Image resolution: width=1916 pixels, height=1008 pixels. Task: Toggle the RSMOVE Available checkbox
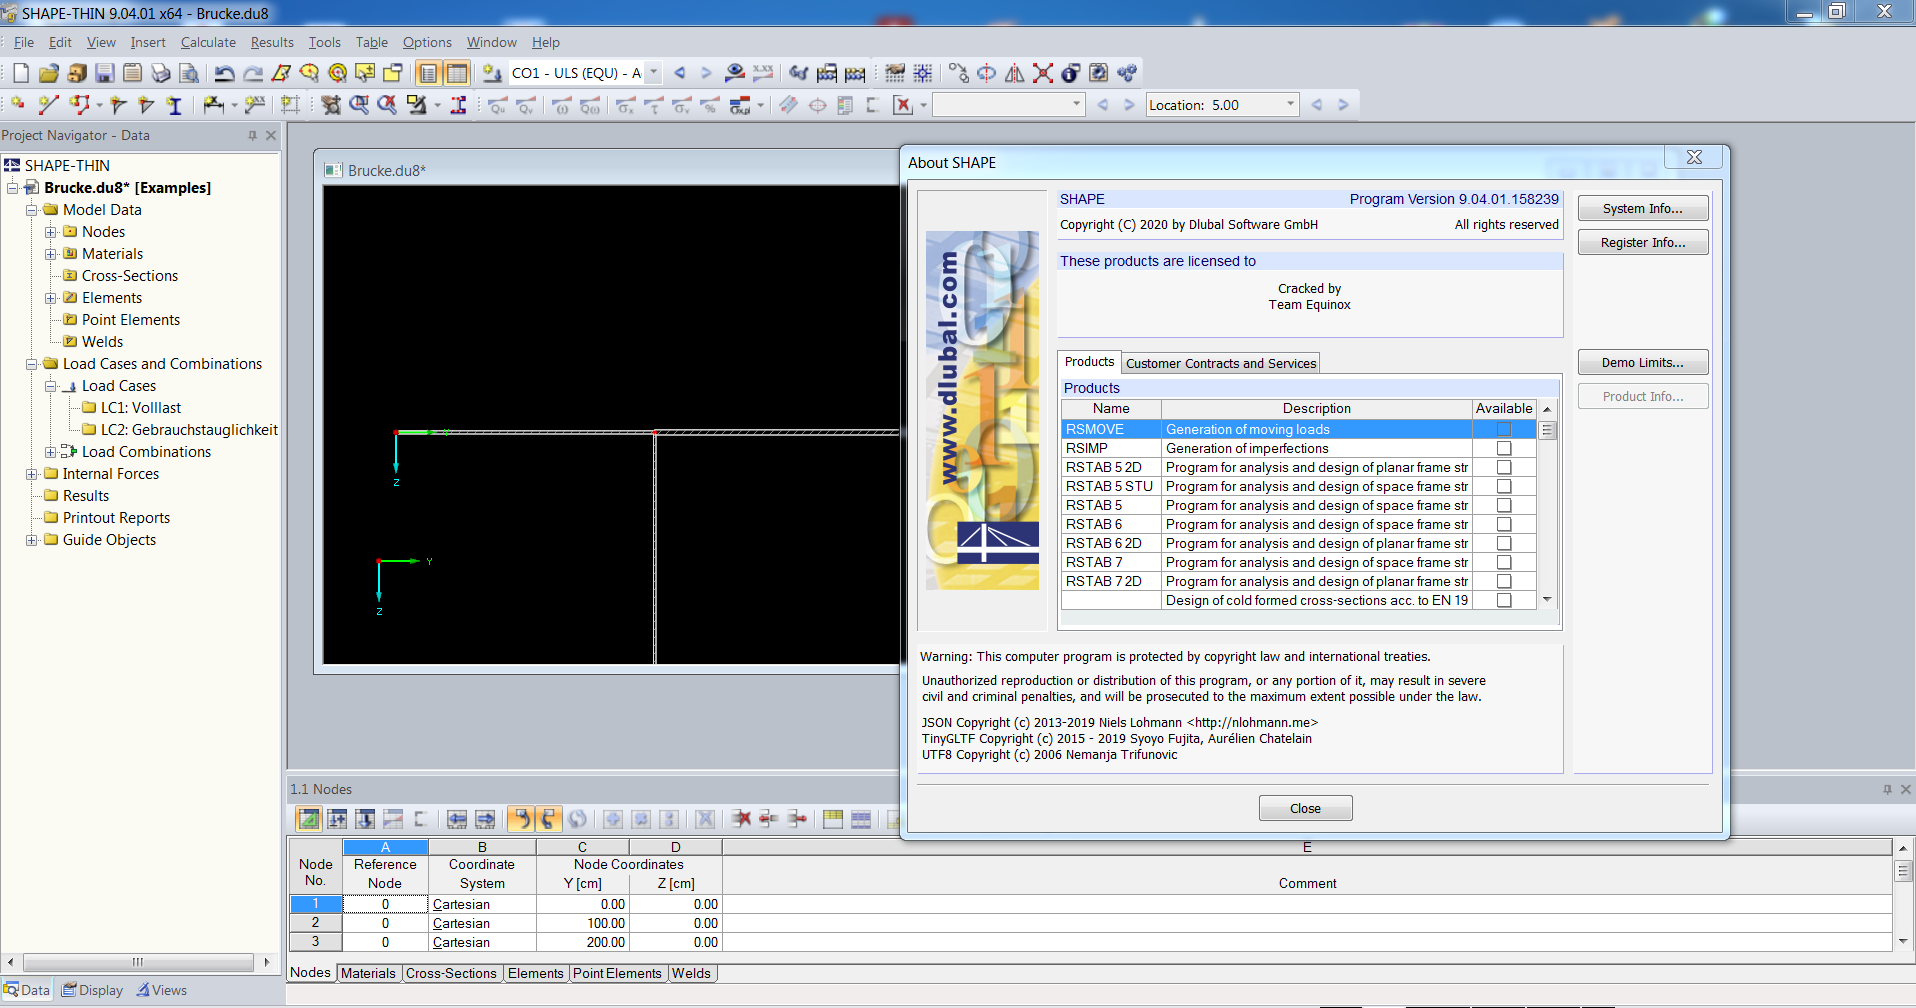(x=1503, y=429)
